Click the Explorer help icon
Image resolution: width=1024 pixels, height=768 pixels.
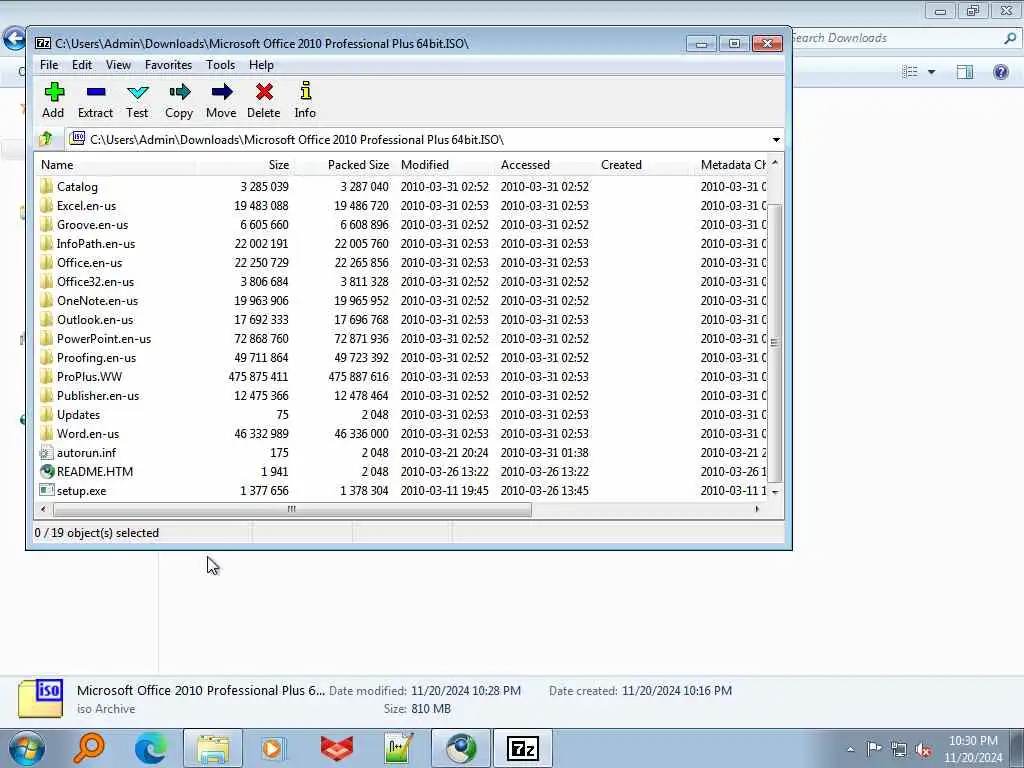click(1000, 71)
